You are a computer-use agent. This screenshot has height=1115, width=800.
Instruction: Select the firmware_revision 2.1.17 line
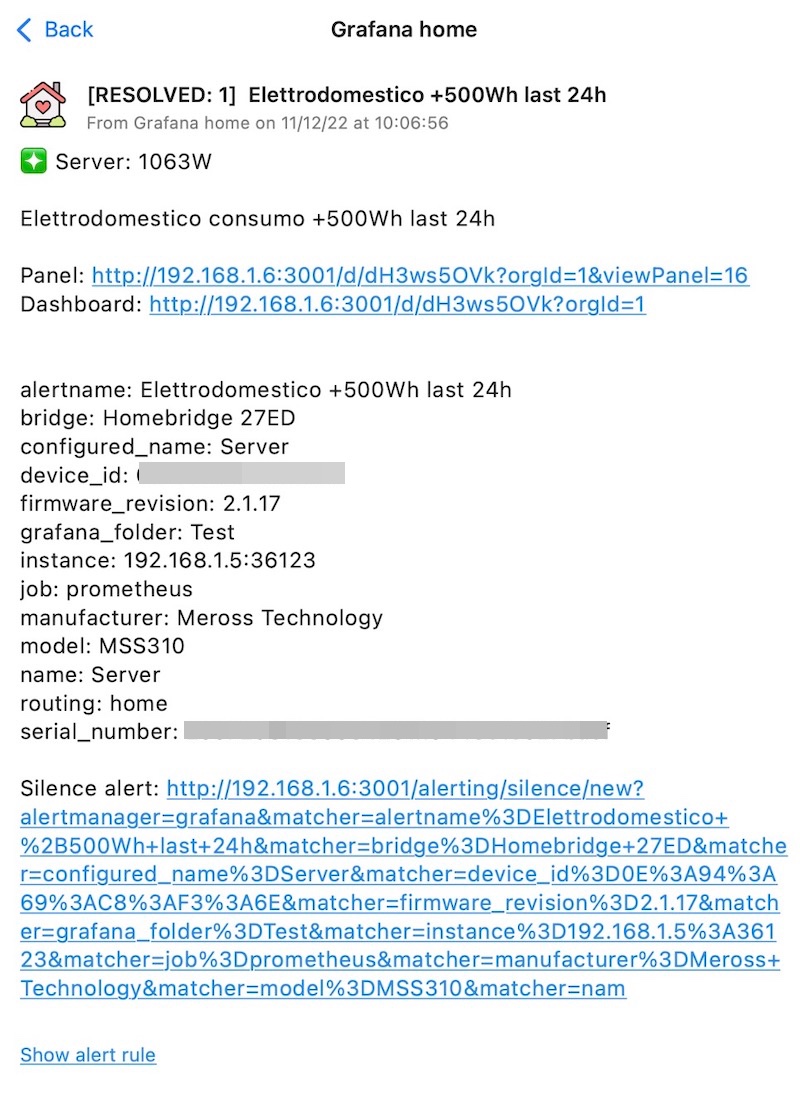click(150, 503)
